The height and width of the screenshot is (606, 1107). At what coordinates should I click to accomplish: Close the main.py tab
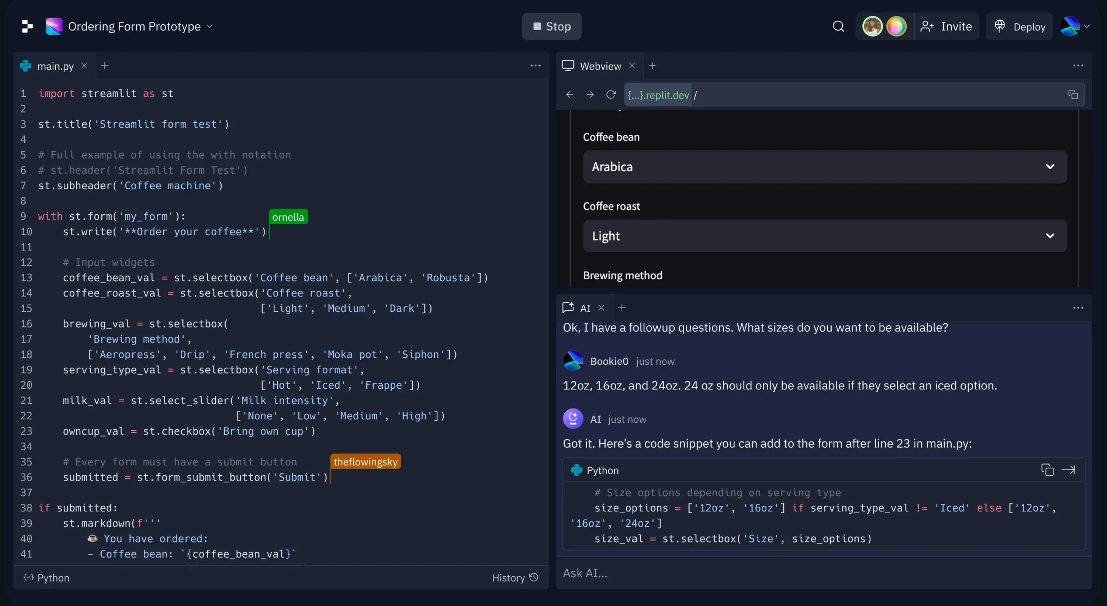[84, 66]
